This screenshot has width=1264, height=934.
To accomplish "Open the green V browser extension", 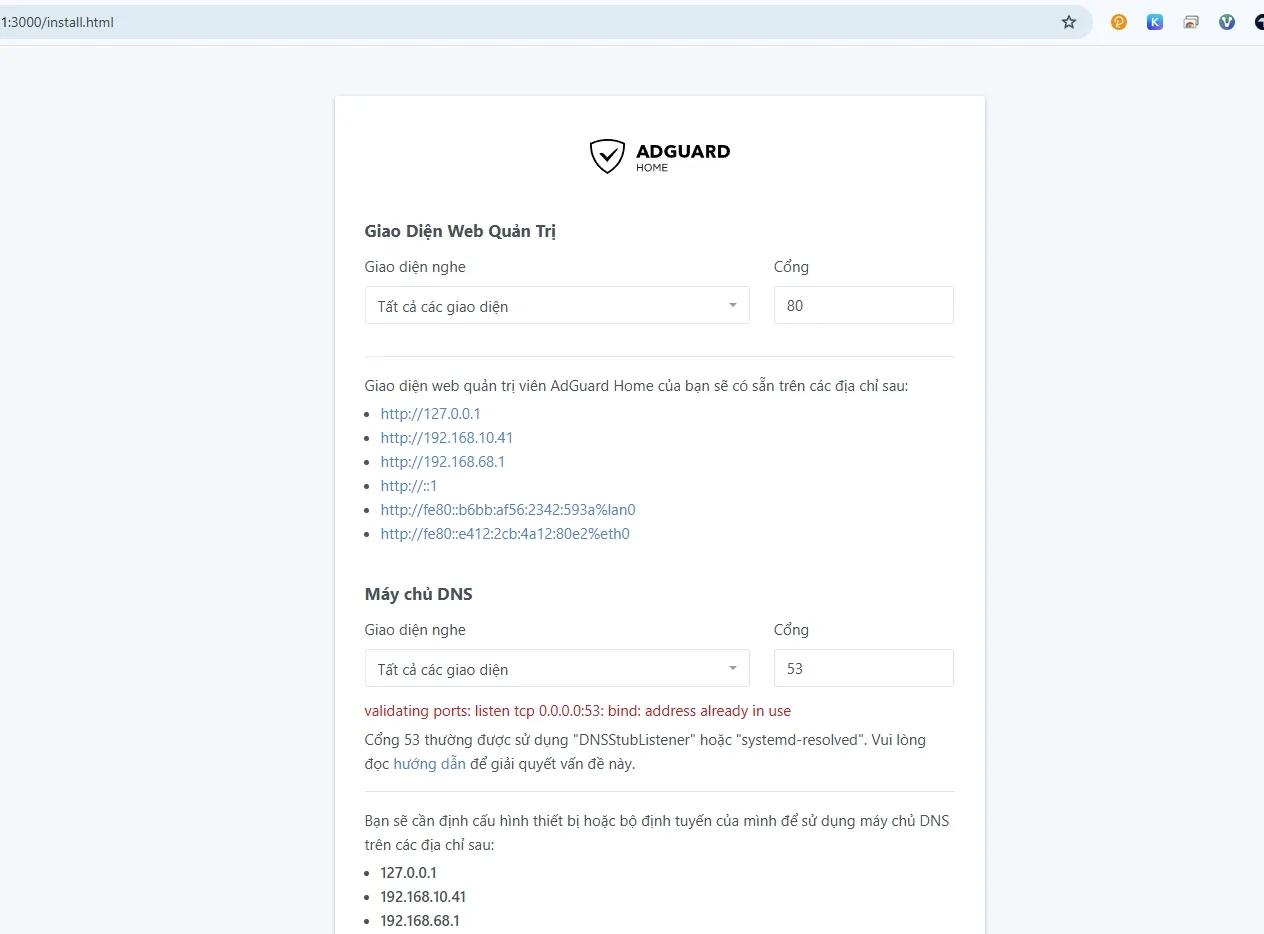I will coord(1227,22).
